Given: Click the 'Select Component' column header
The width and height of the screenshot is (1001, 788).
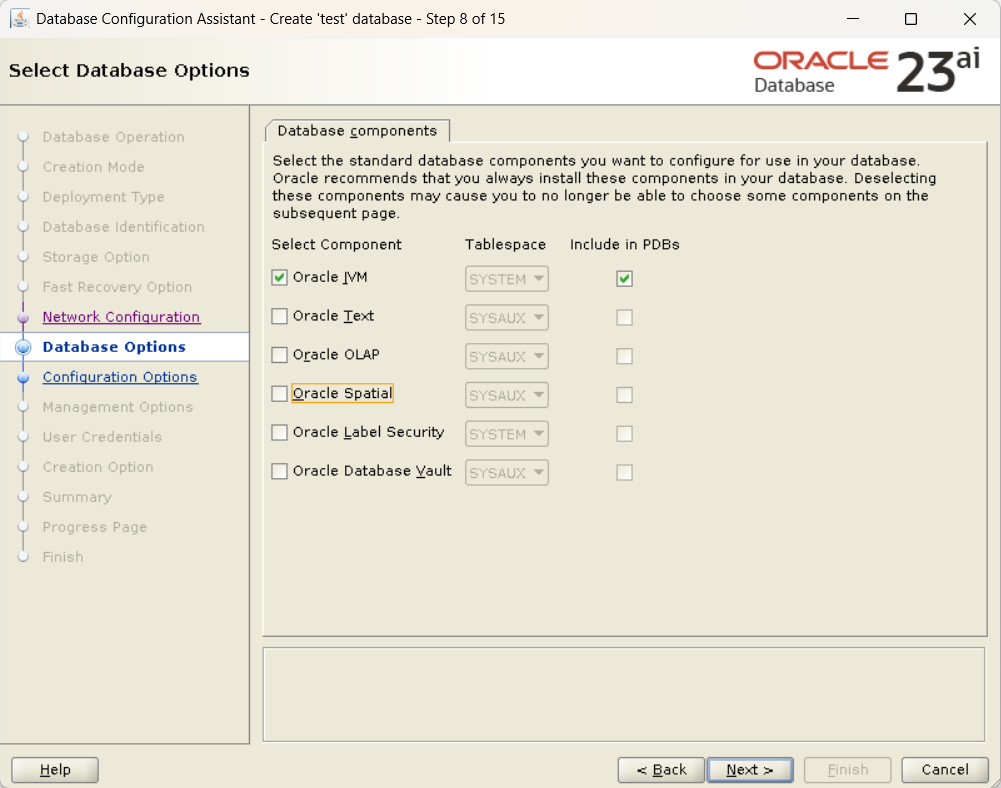Looking at the screenshot, I should pos(336,245).
